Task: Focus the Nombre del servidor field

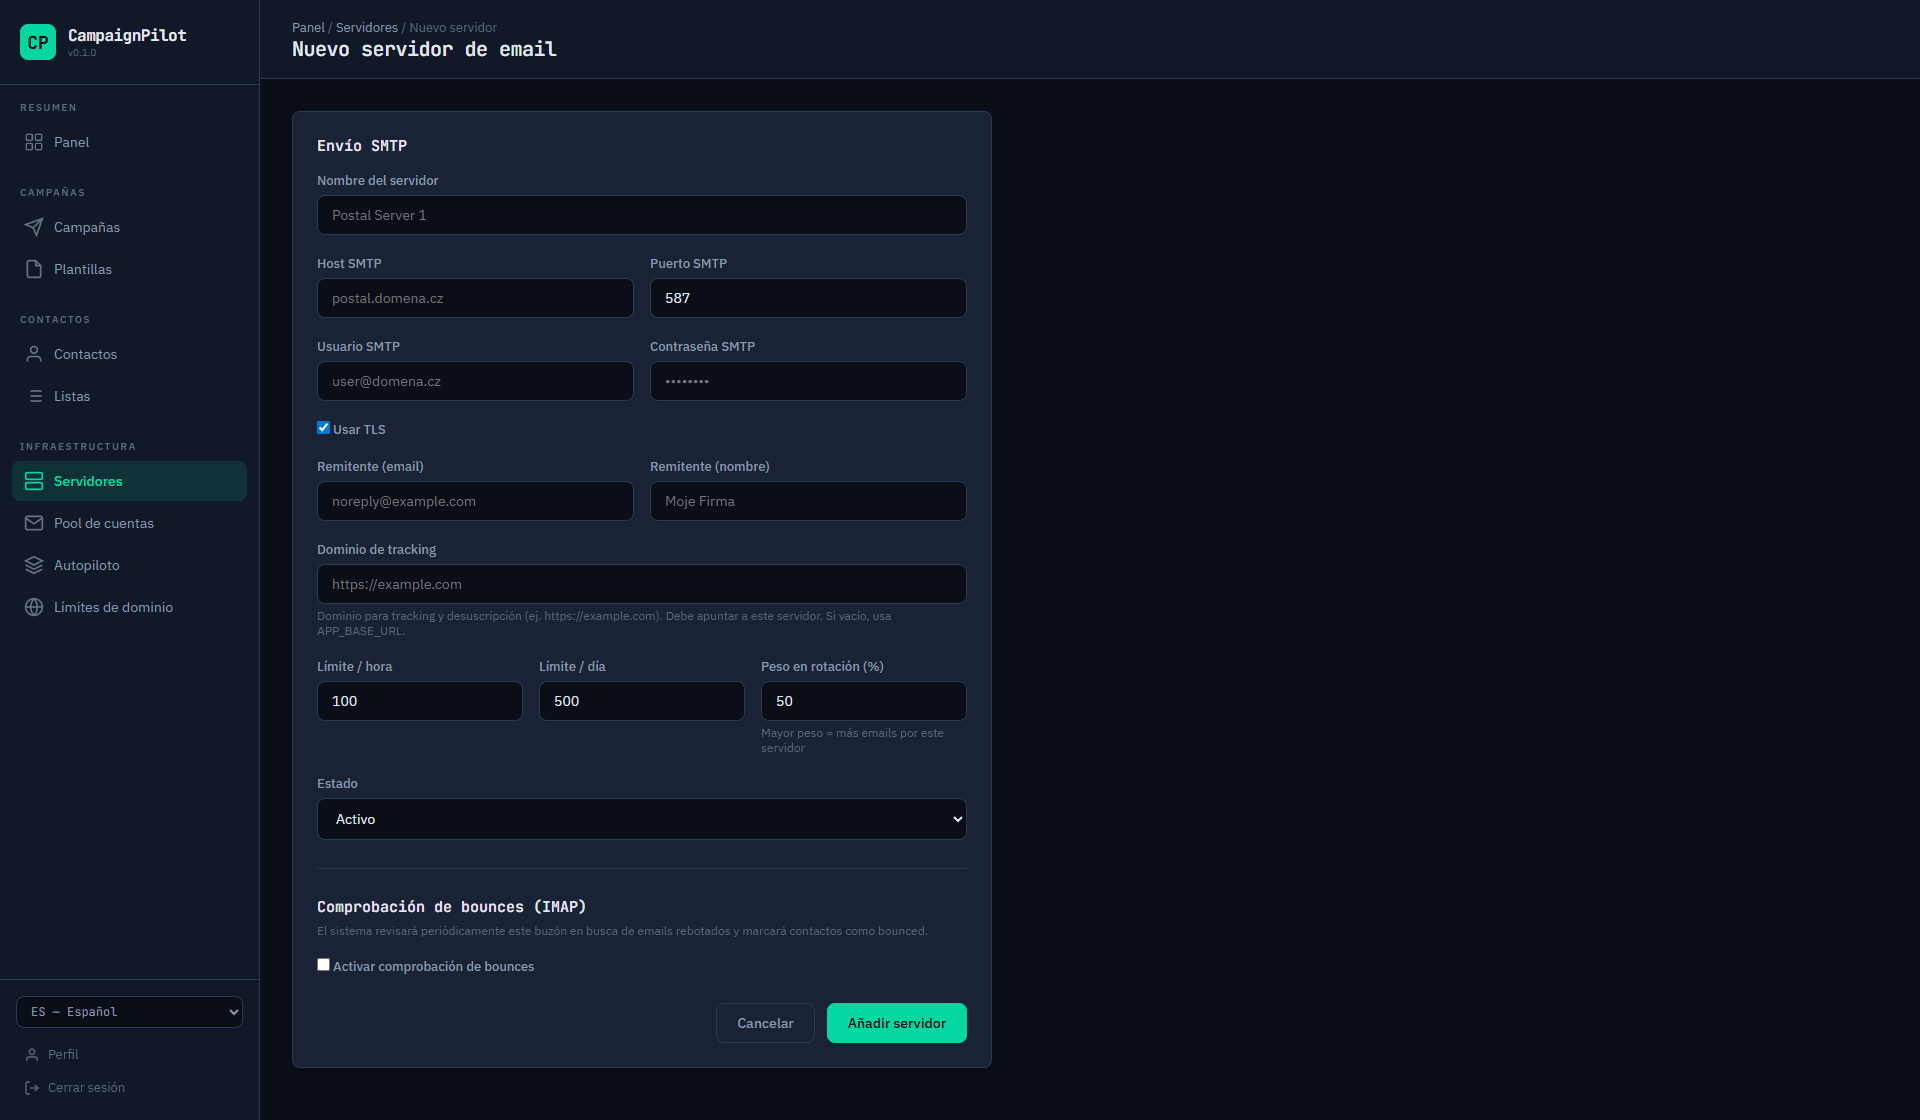Action: 642,215
